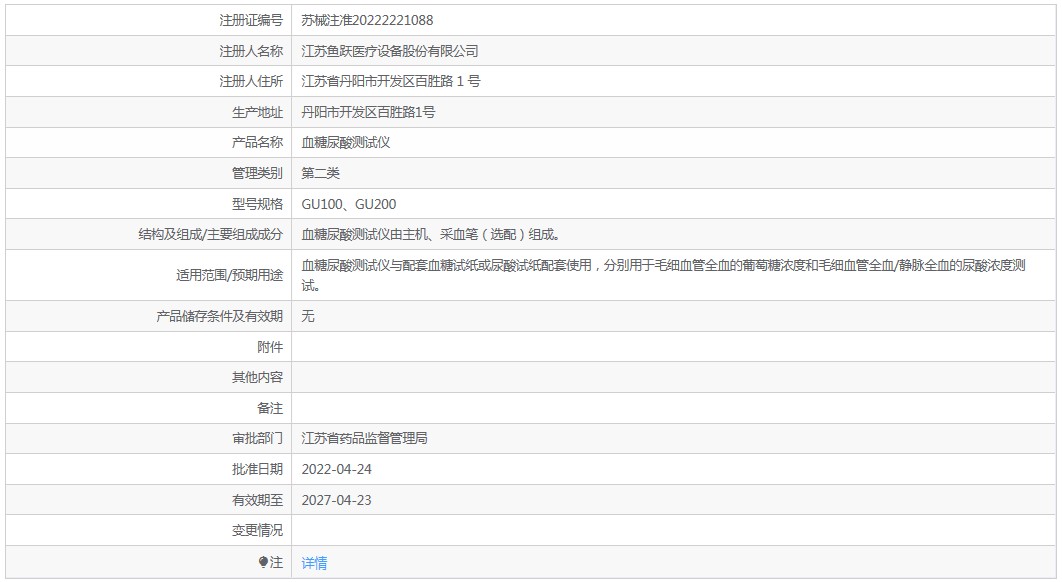
Task: Select production address 丹阳市开发区百胜路1号
Action: 368,112
